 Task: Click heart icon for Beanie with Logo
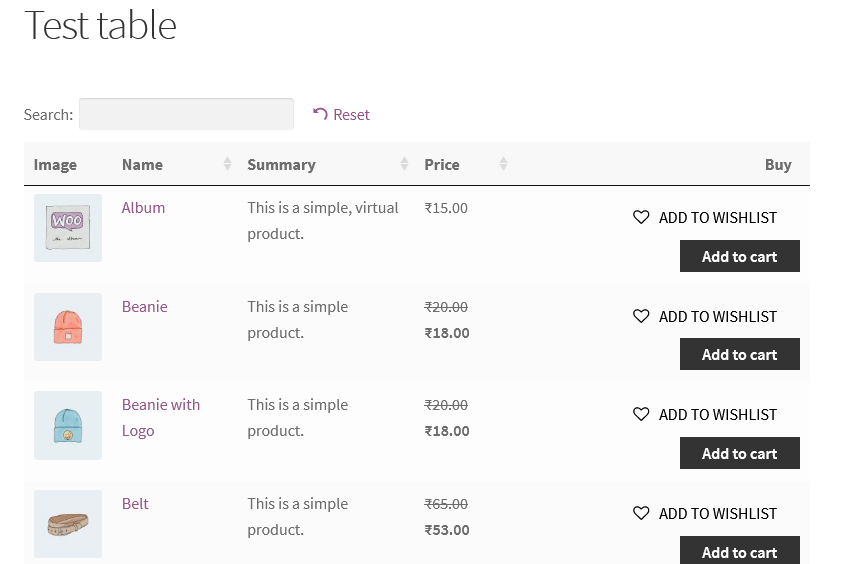[x=641, y=414]
